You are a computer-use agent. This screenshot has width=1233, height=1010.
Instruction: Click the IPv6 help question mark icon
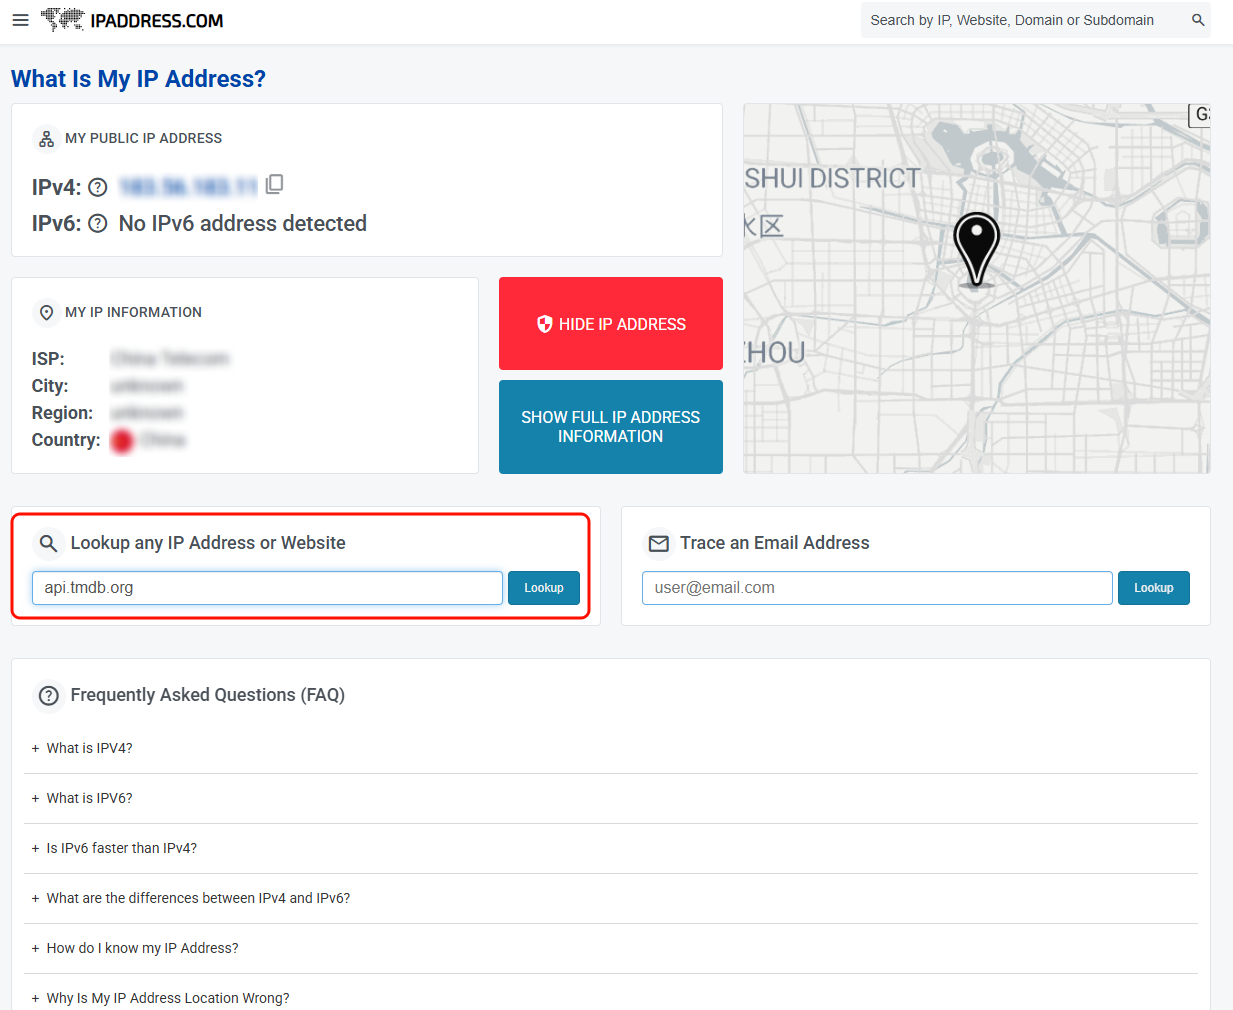pyautogui.click(x=98, y=224)
